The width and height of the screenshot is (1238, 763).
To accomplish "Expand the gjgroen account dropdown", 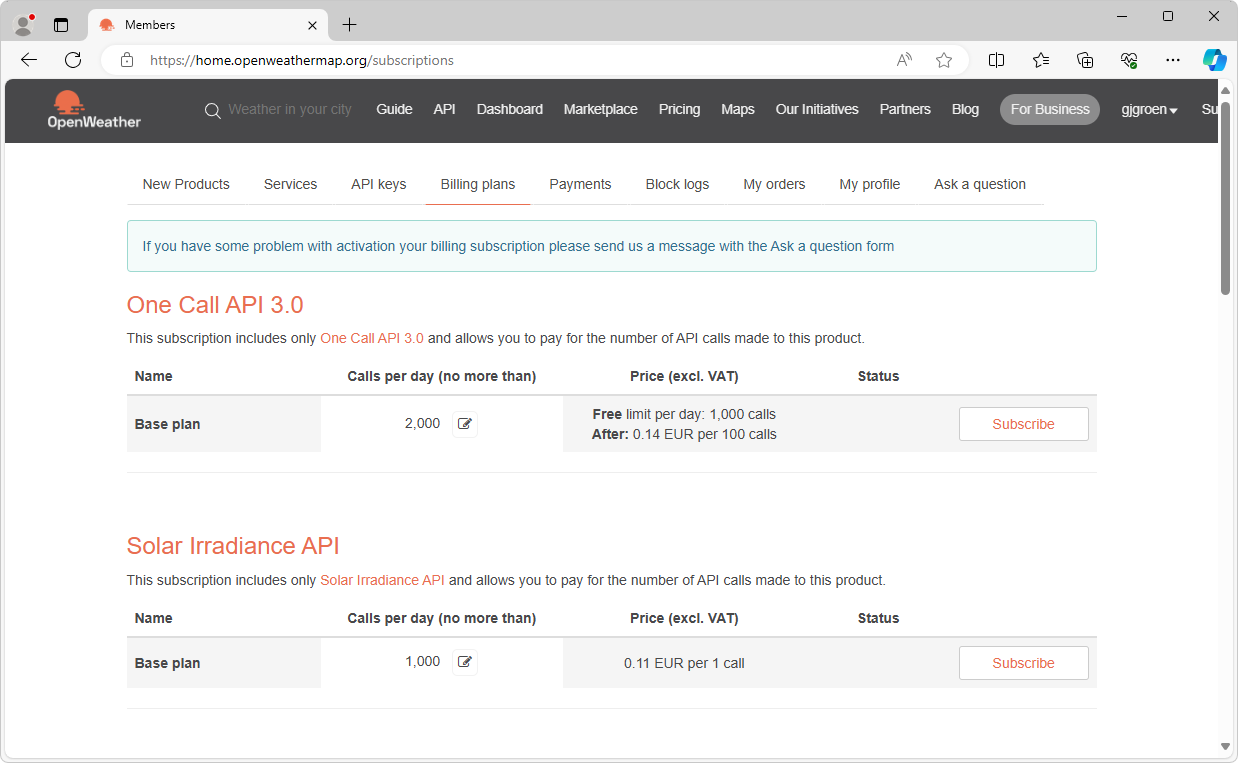I will click(x=1149, y=110).
